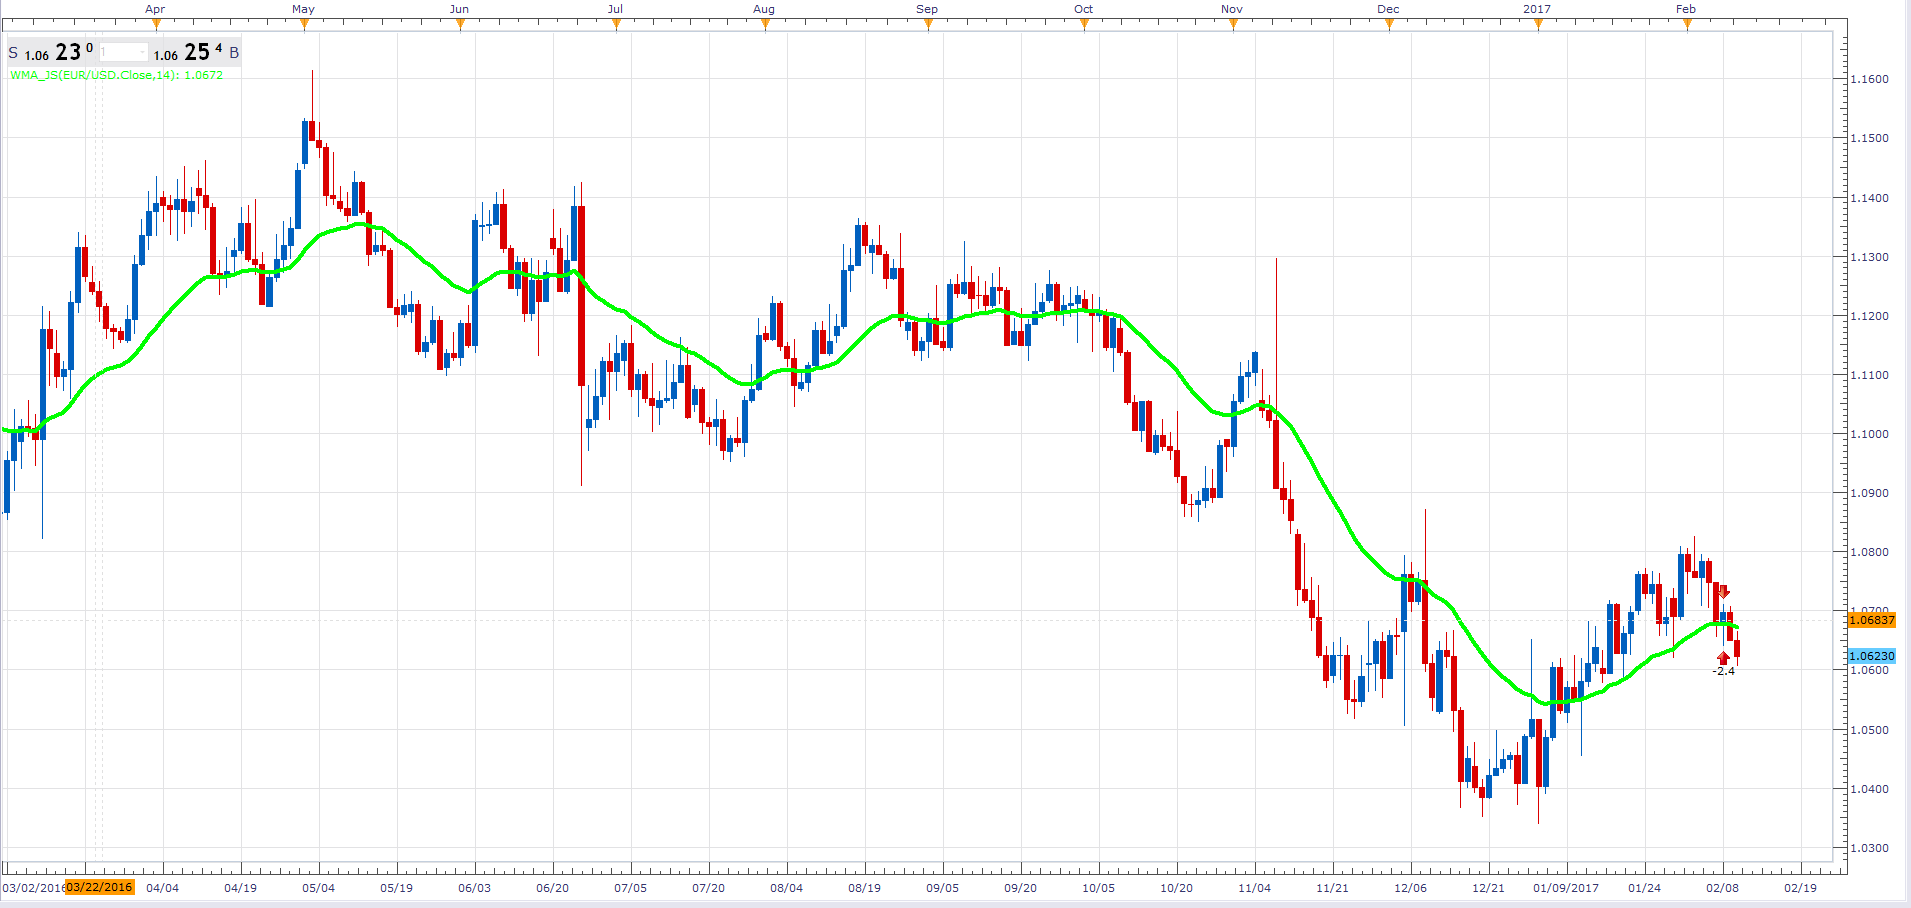Click the 05/04 date on time axis
This screenshot has height=908, width=1911.
click(x=319, y=888)
